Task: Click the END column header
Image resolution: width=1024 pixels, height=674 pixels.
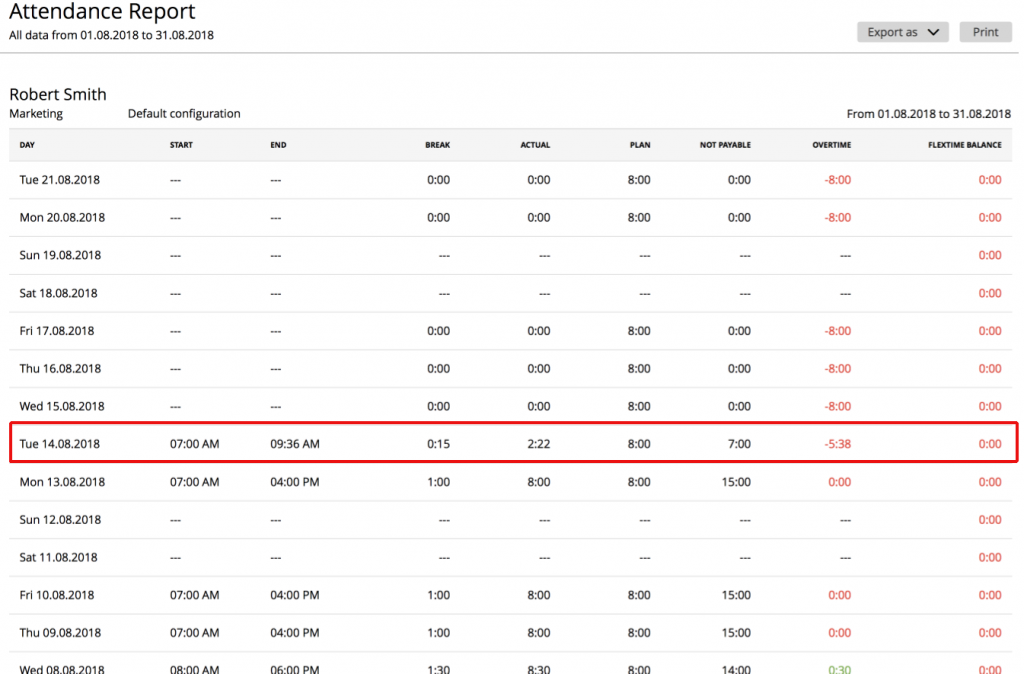Action: click(278, 145)
